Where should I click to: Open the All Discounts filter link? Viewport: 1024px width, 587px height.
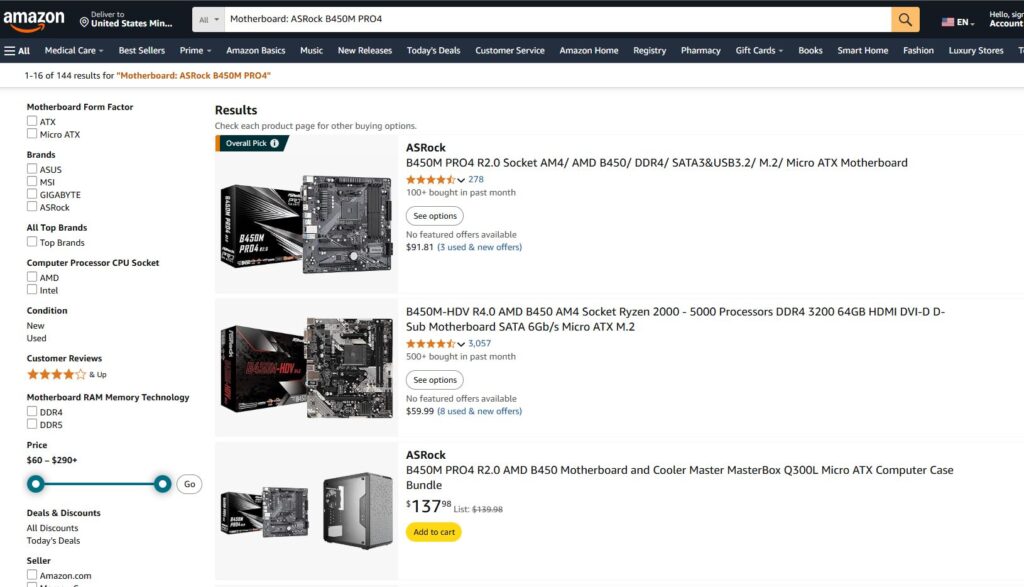point(52,528)
